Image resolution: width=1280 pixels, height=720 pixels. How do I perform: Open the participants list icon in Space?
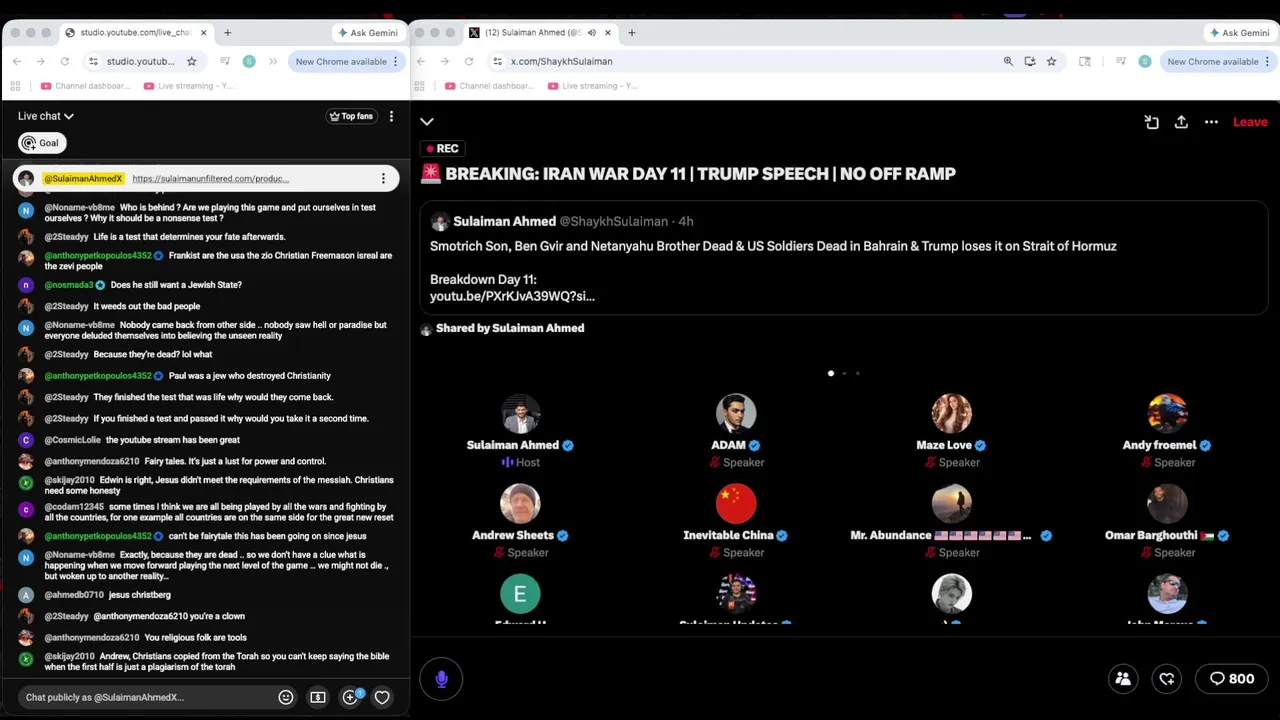tap(1123, 679)
